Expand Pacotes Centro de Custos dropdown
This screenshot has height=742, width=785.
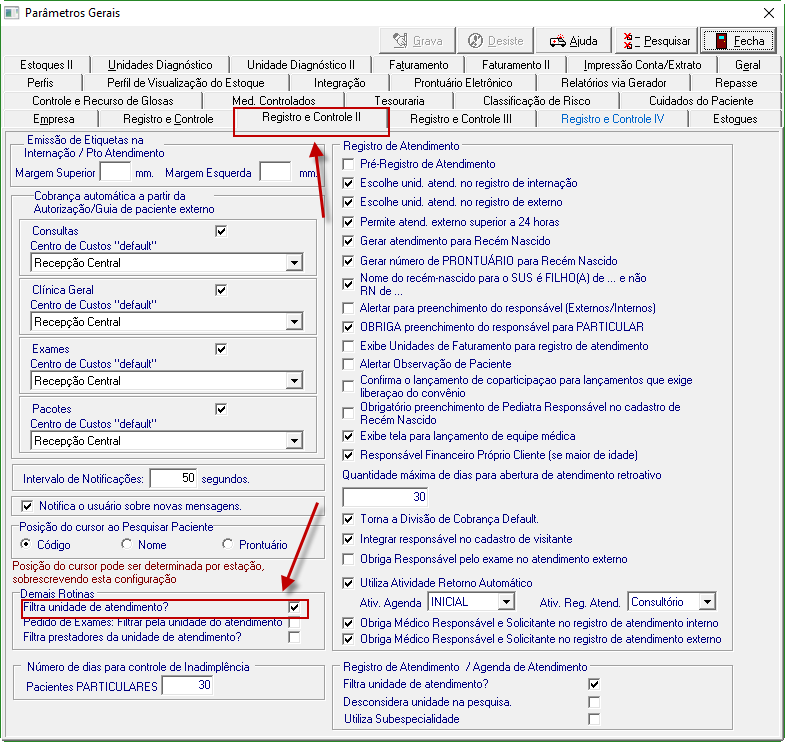294,441
